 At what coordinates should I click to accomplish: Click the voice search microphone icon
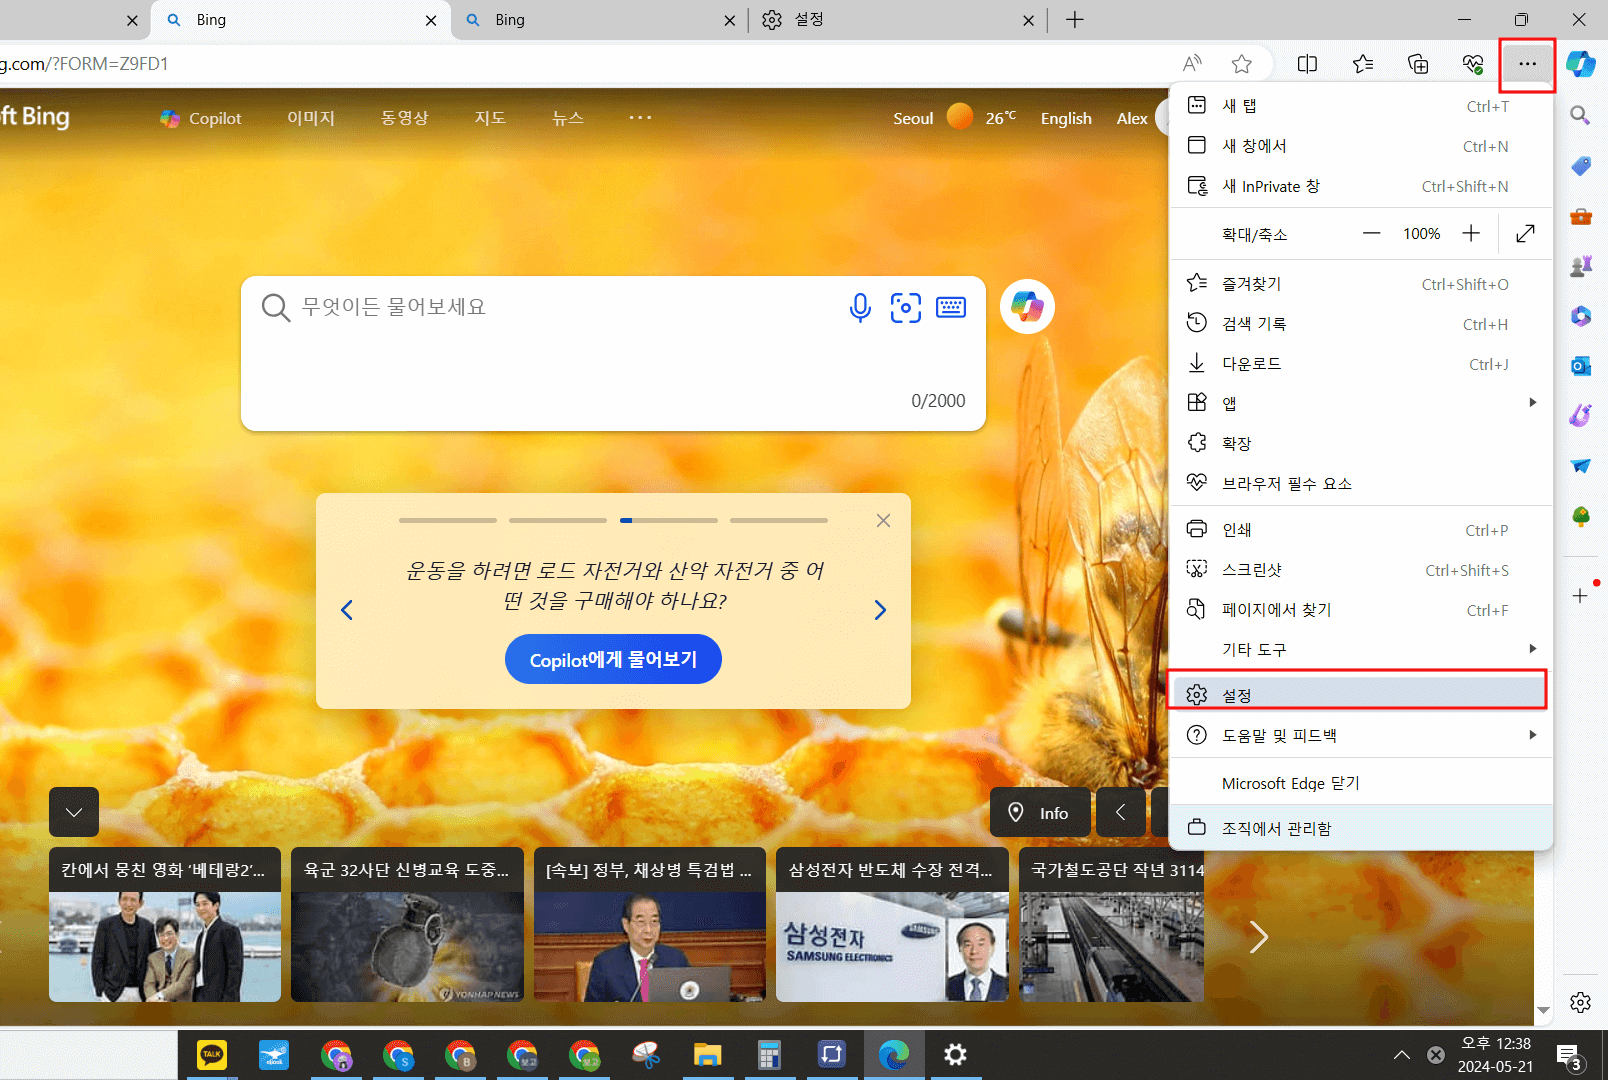pyautogui.click(x=860, y=308)
